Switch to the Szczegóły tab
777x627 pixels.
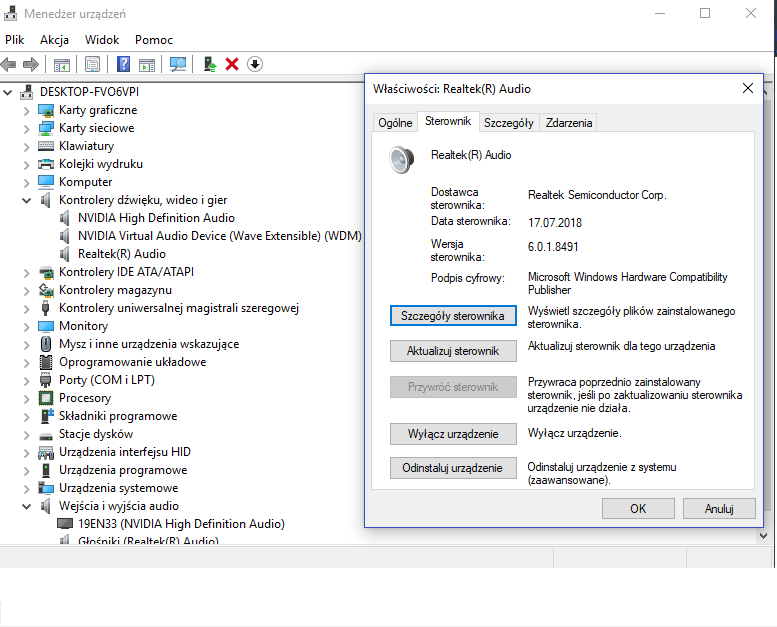click(x=508, y=123)
